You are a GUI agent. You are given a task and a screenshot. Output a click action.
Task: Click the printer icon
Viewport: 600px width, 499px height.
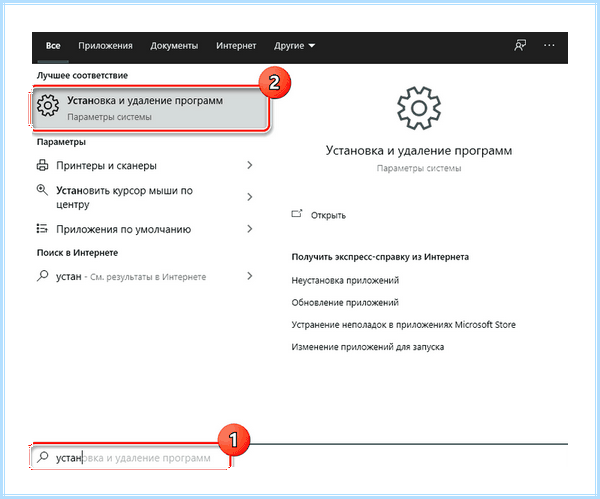42,165
